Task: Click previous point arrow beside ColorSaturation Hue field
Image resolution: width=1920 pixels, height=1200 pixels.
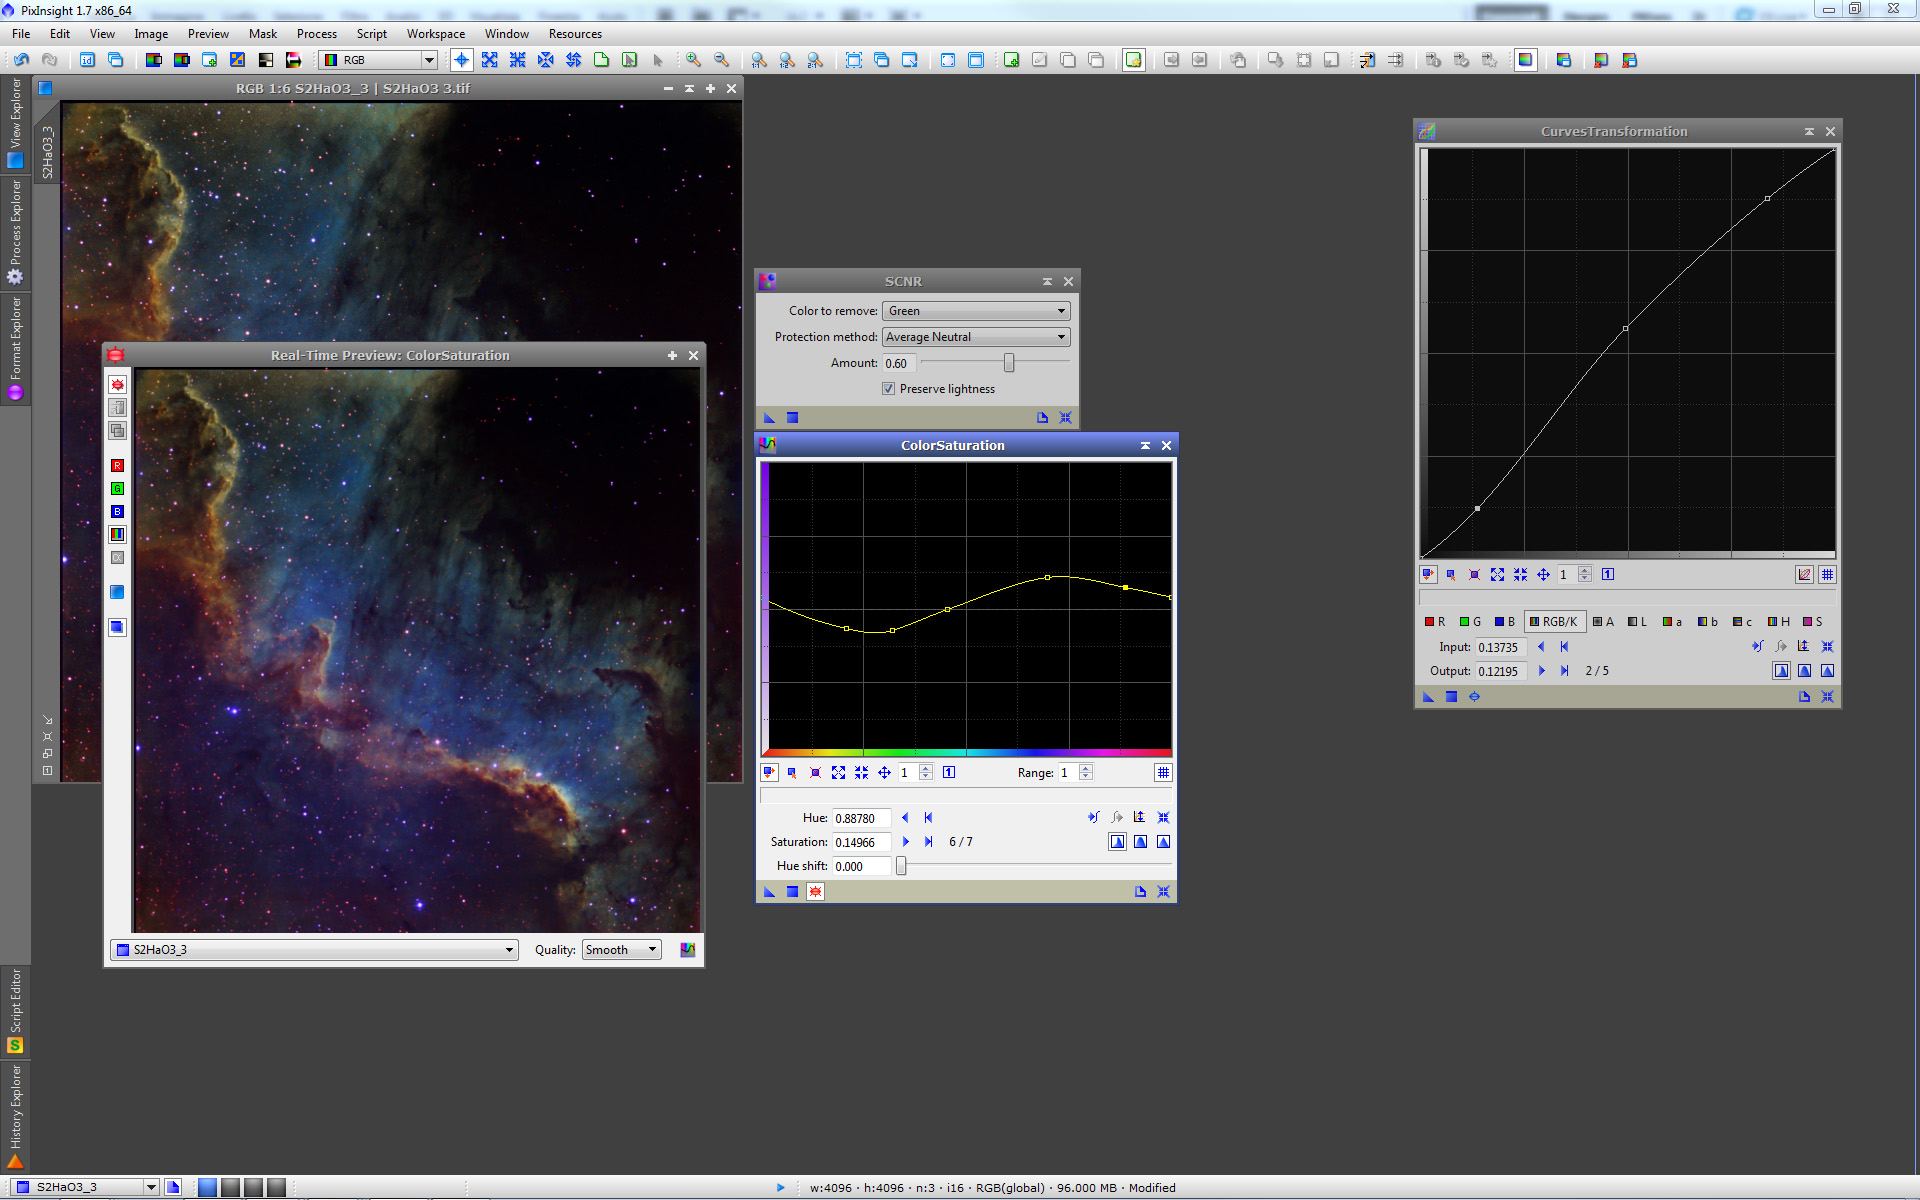Action: [905, 818]
